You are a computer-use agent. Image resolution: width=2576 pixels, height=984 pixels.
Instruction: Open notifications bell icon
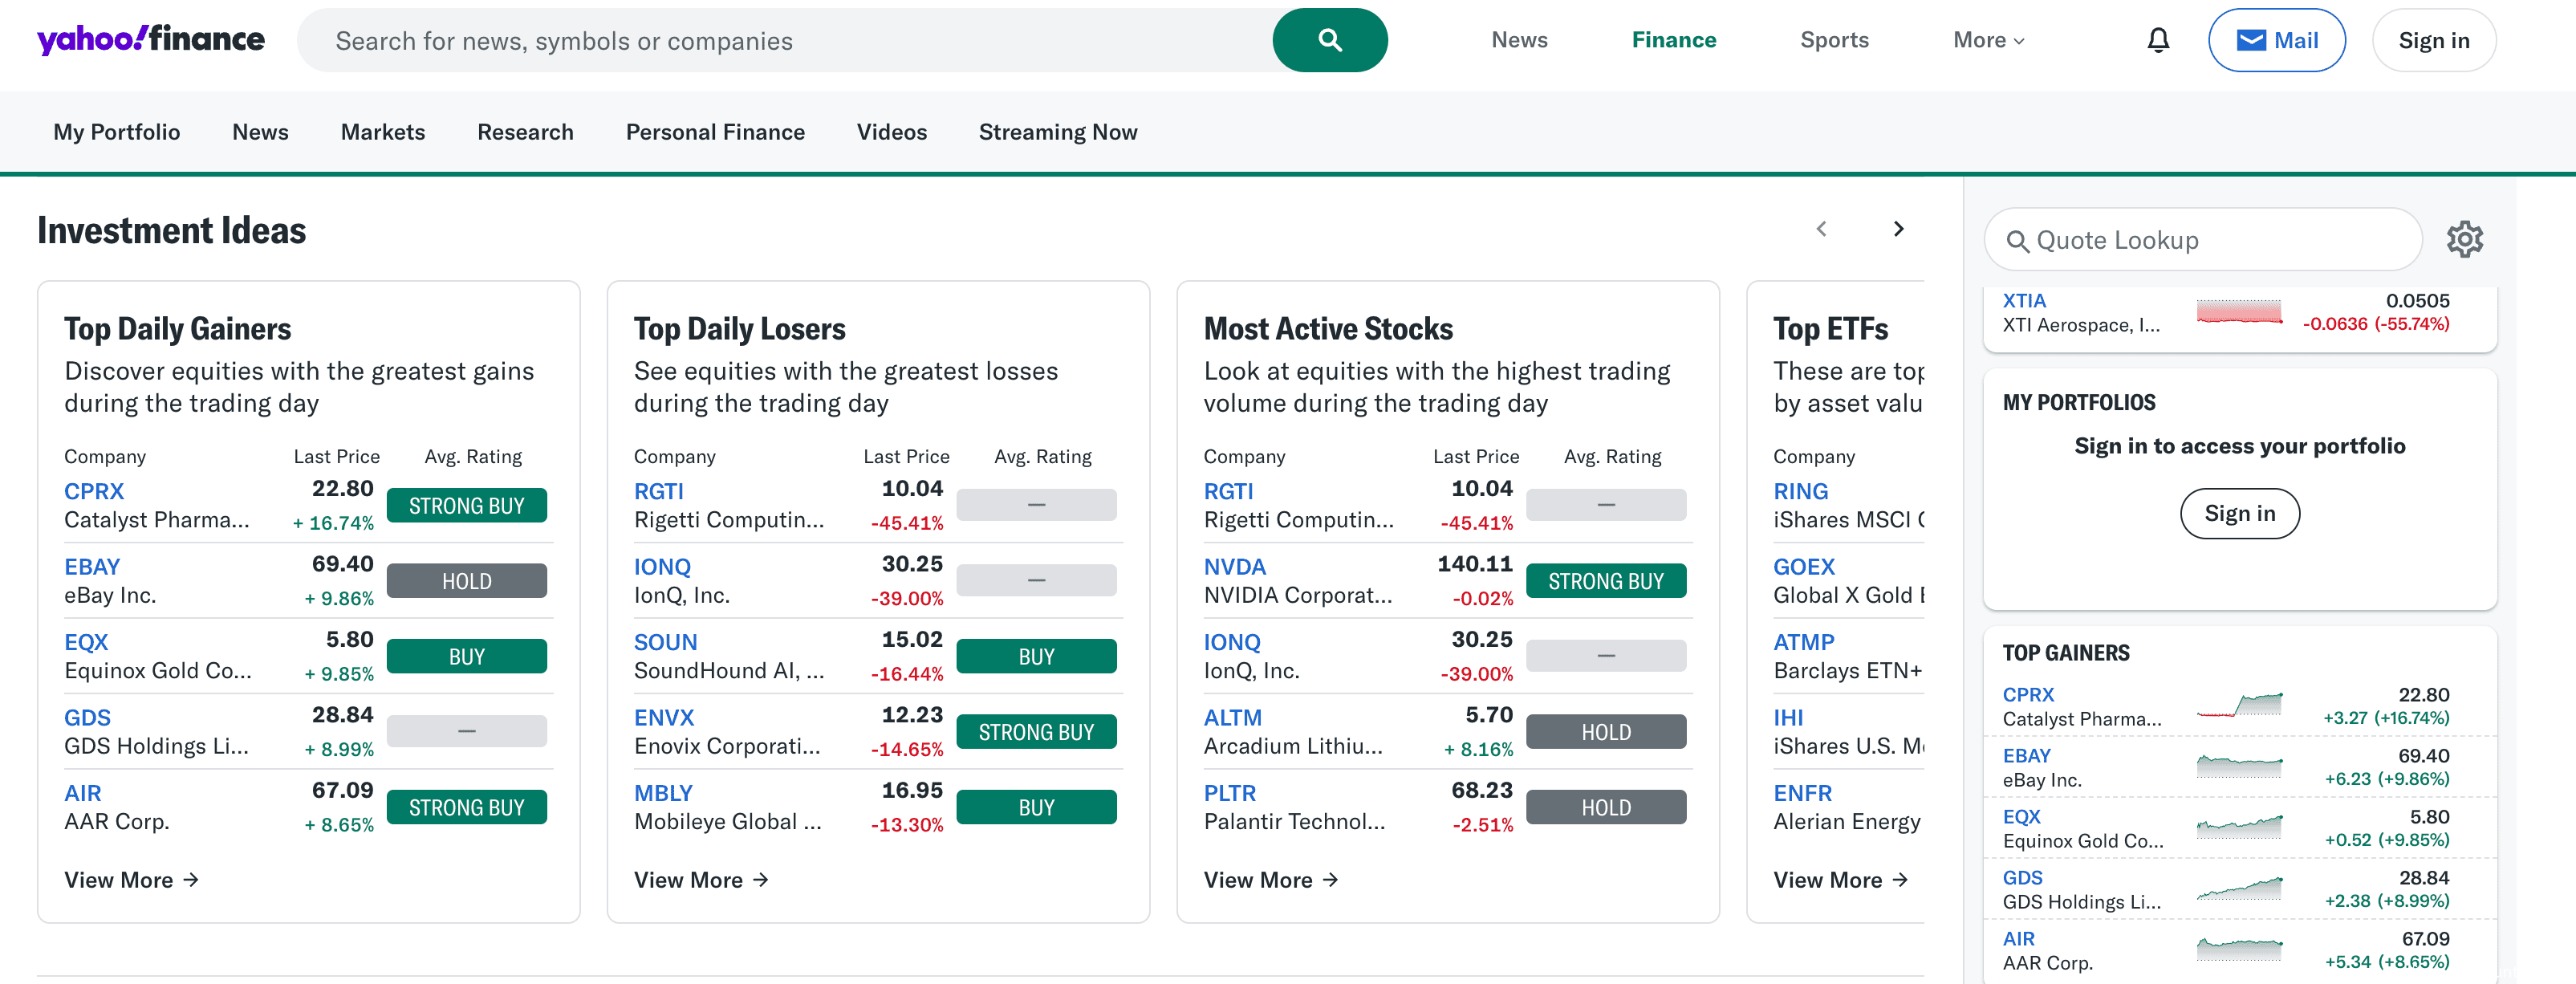point(2158,40)
